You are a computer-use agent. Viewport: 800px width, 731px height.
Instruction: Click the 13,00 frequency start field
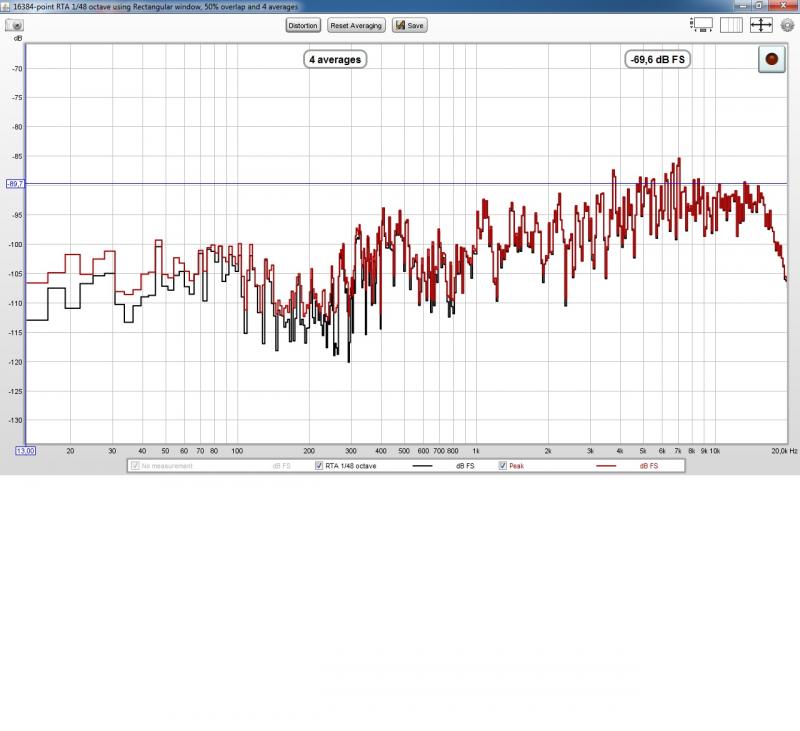pos(26,451)
